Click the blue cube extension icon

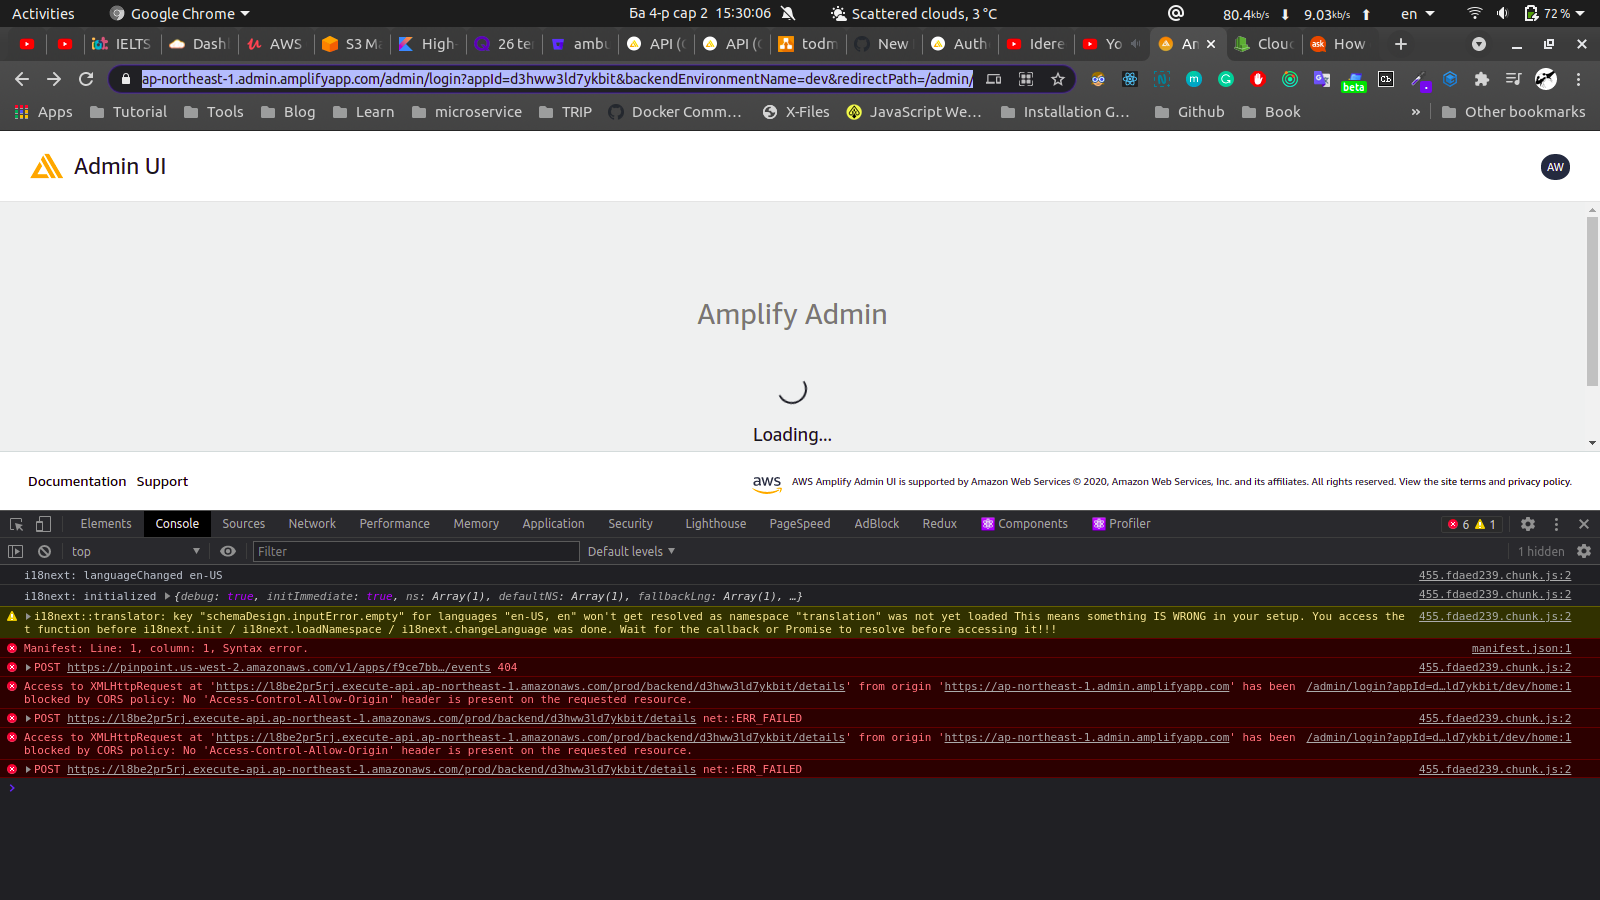pos(1450,79)
